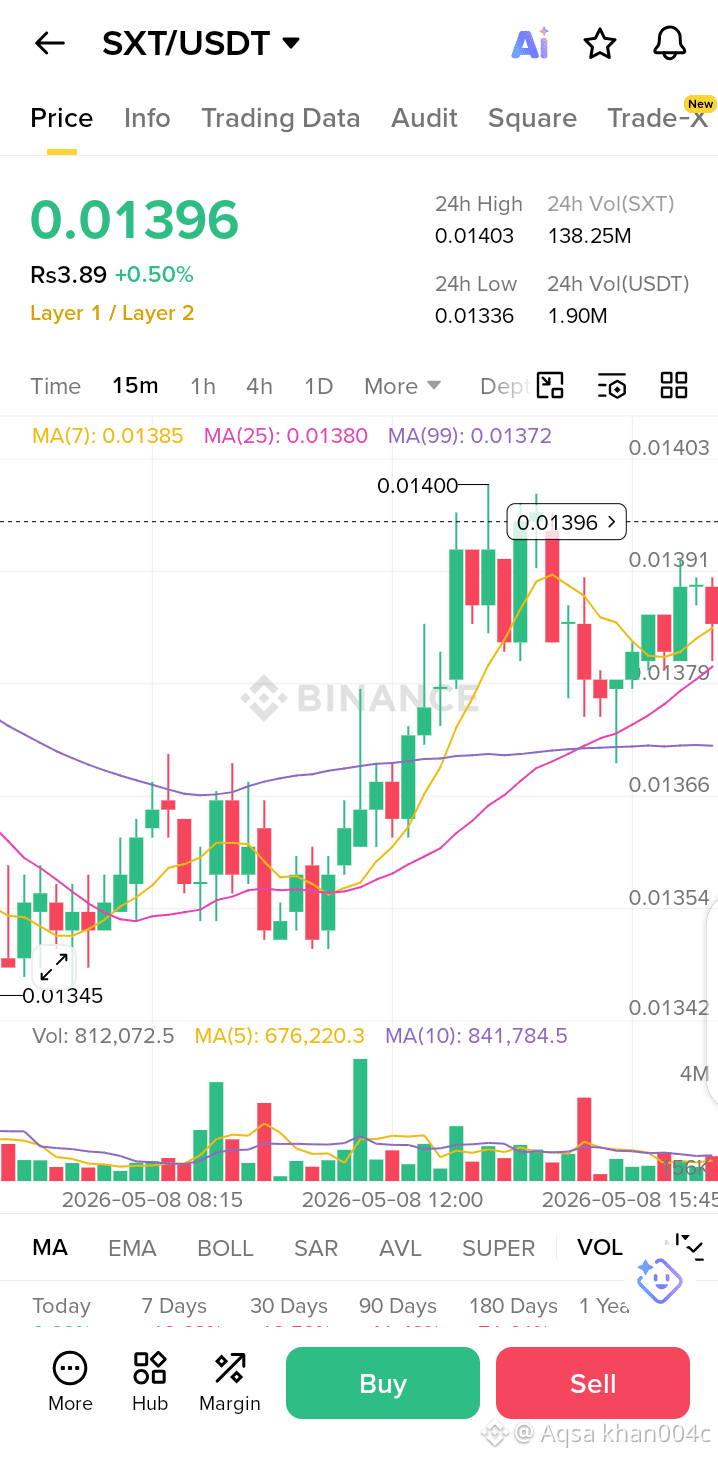Open the Trading Data tab

click(280, 118)
